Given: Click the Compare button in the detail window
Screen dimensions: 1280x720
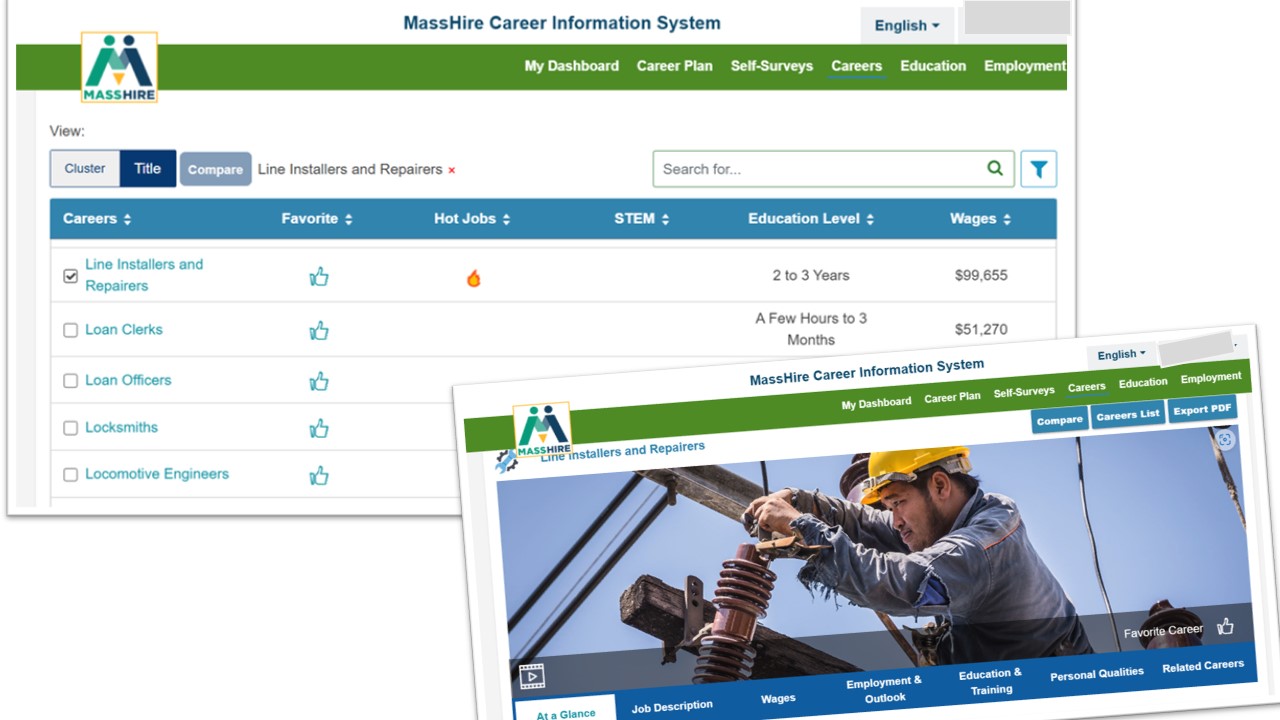Looking at the screenshot, I should [1060, 421].
